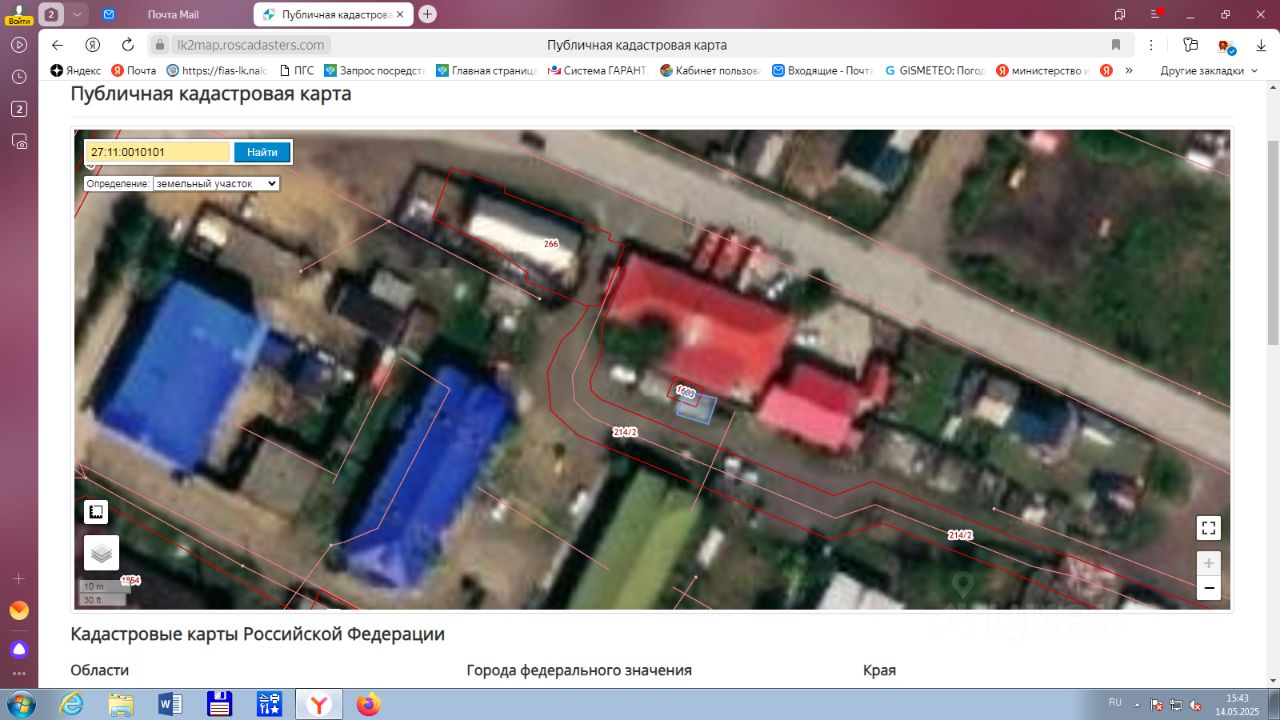Viewport: 1280px width, 720px height.
Task: Open the browser three-dot menu
Action: 1152,45
